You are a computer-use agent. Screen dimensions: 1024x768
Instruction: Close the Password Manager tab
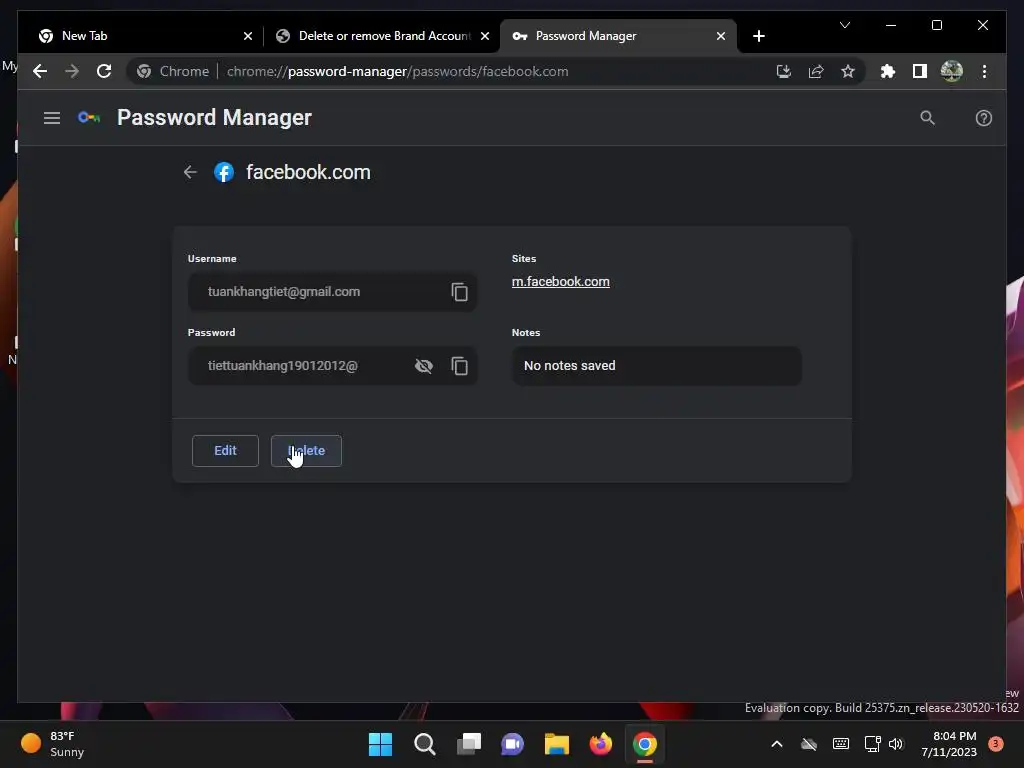point(721,36)
